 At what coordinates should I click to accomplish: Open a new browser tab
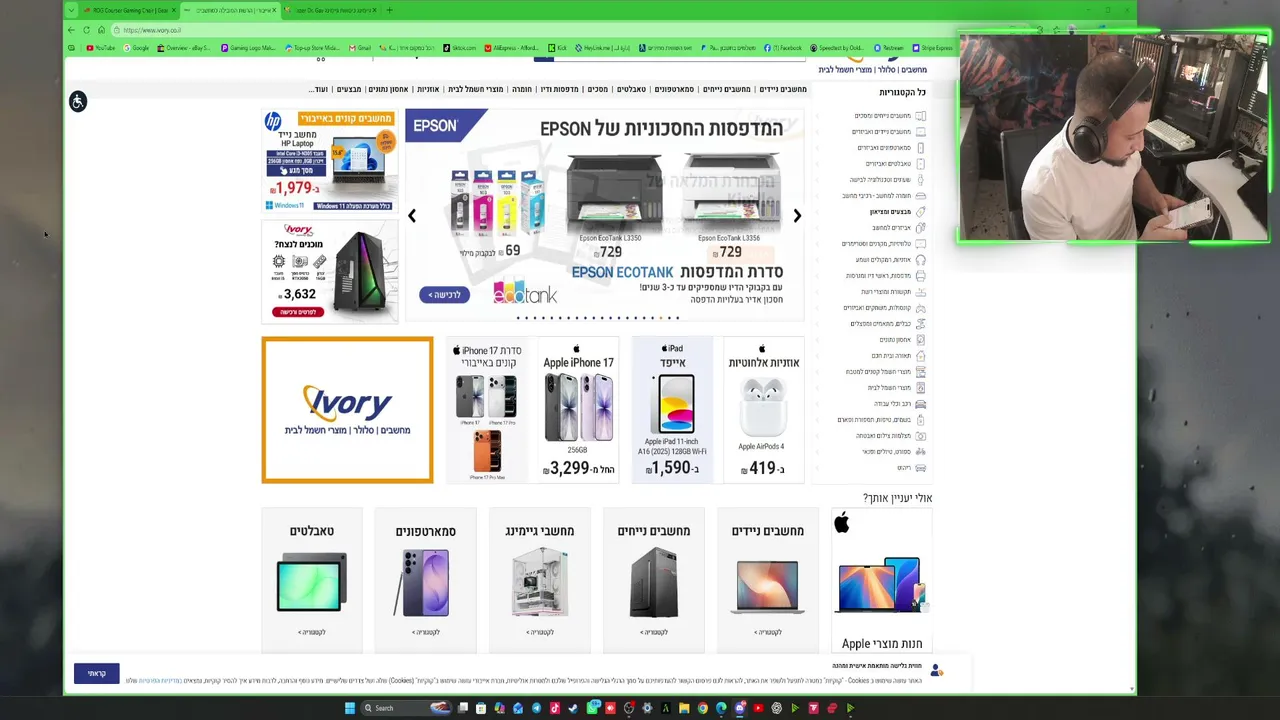pos(389,10)
